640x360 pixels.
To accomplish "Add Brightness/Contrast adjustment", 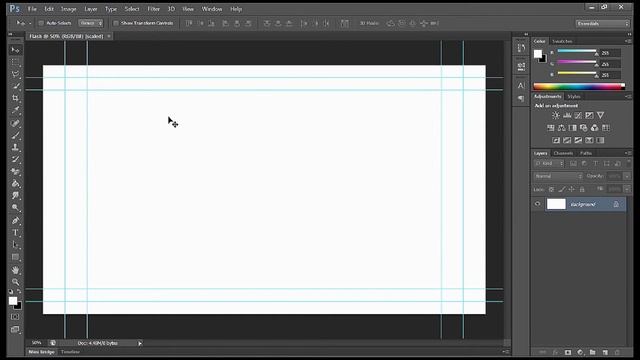I will 556,116.
